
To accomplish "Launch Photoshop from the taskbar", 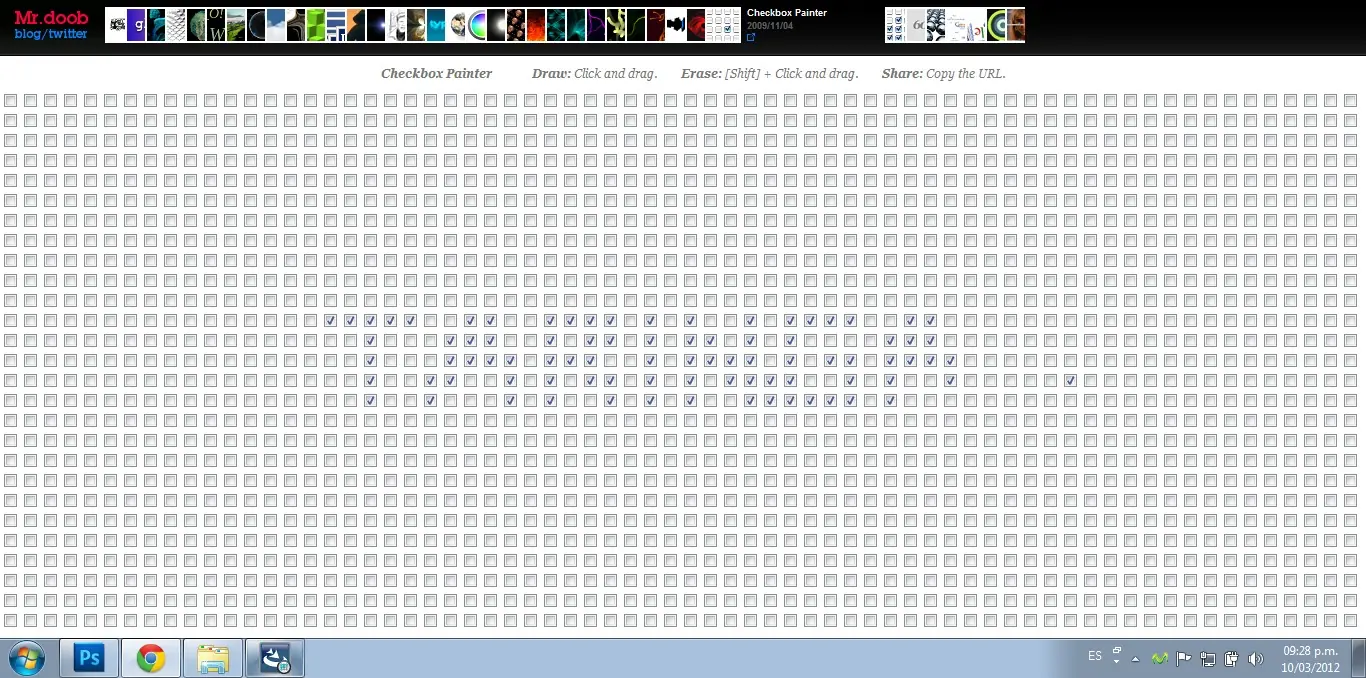I will pos(89,658).
